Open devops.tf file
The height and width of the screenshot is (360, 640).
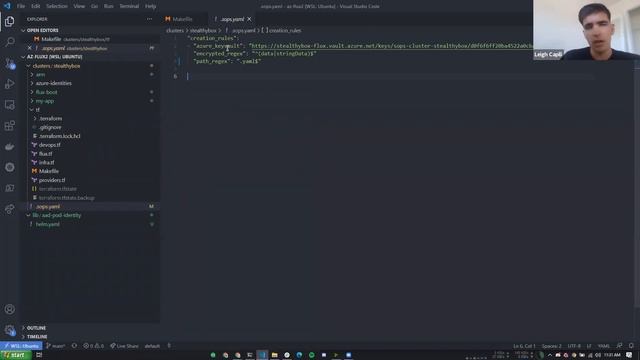49,145
